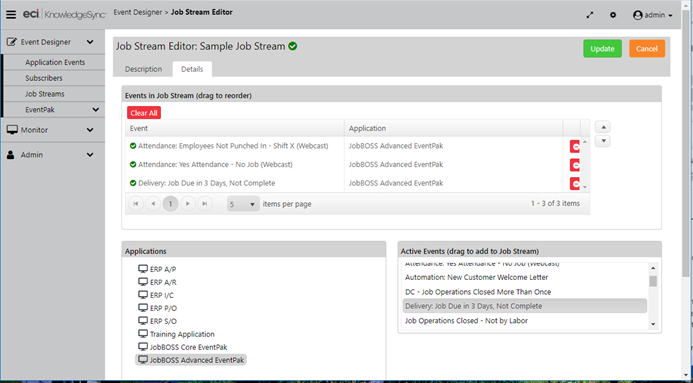Image resolution: width=693 pixels, height=383 pixels.
Task: Move selected event down with arrow button
Action: [603, 141]
